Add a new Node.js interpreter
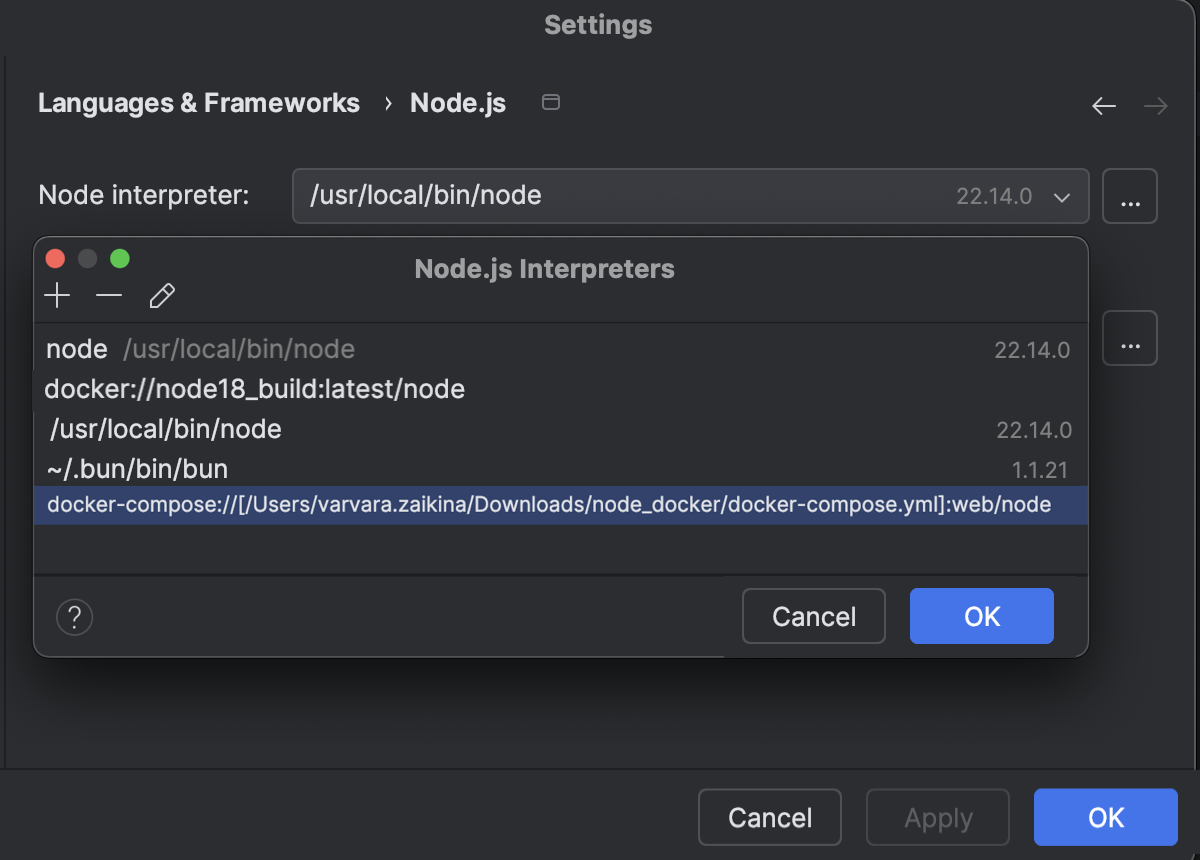 [57, 295]
